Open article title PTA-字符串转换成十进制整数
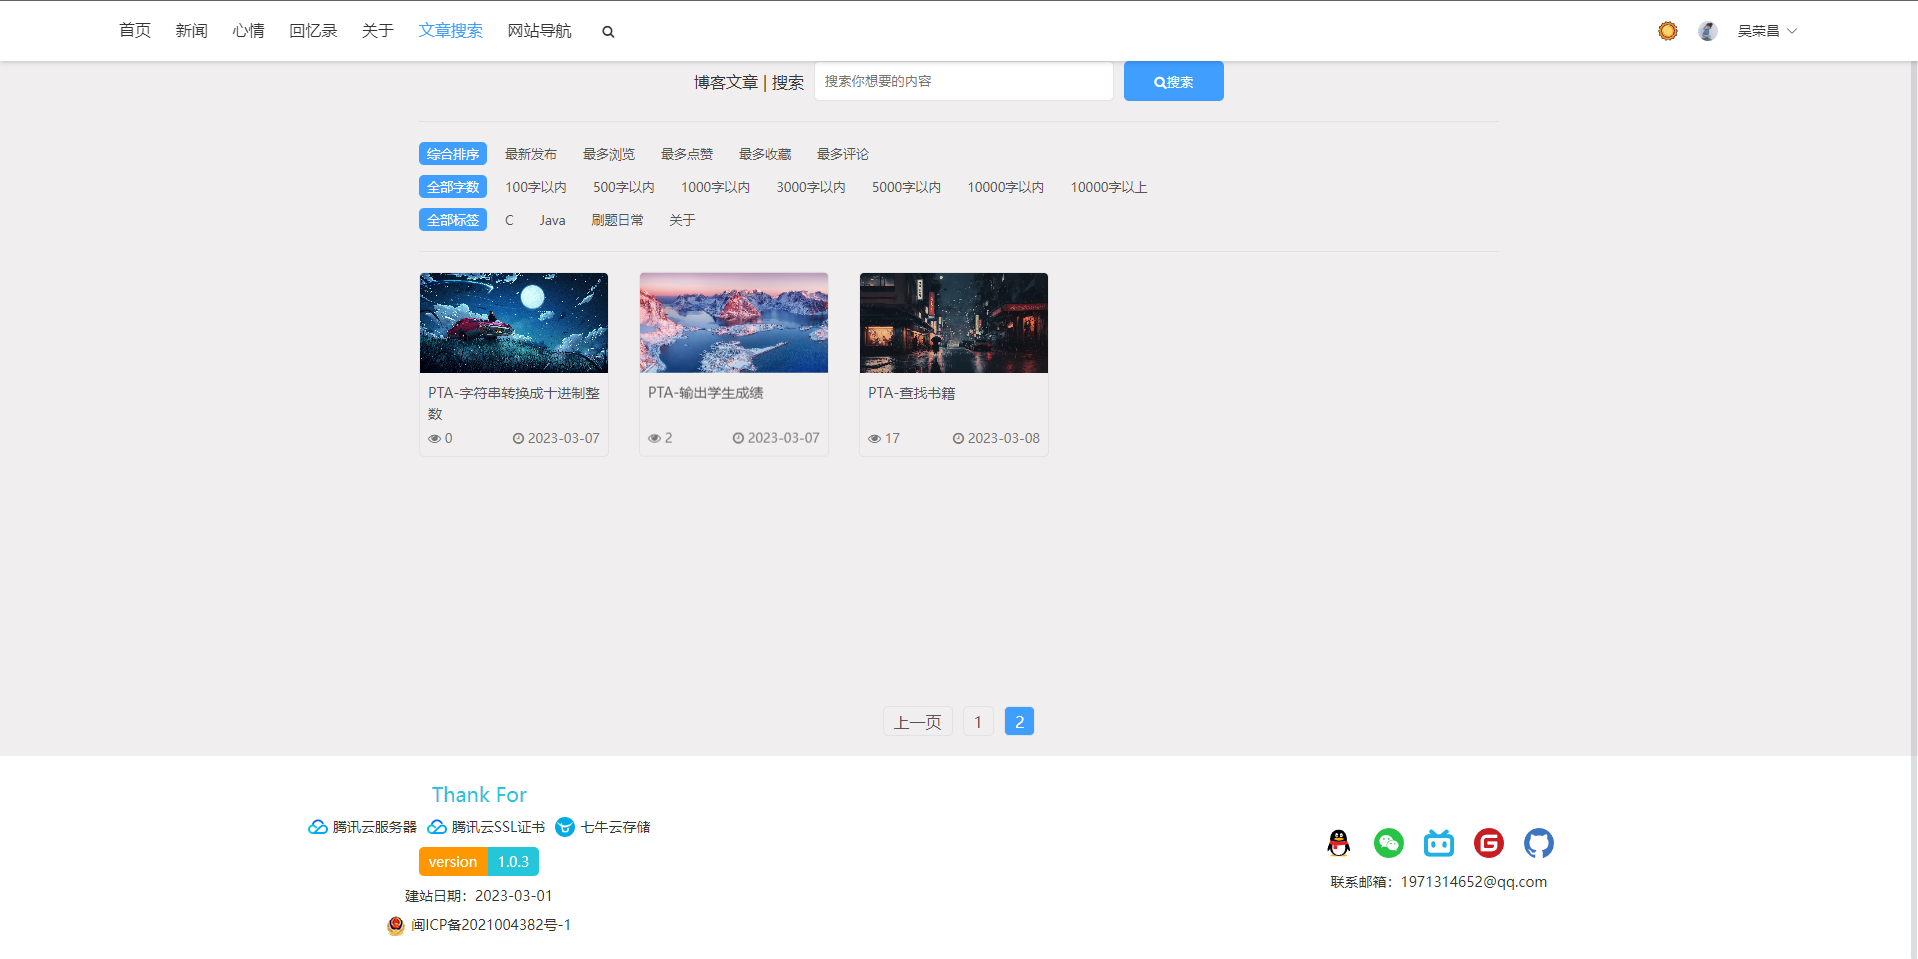The image size is (1918, 959). [x=514, y=403]
